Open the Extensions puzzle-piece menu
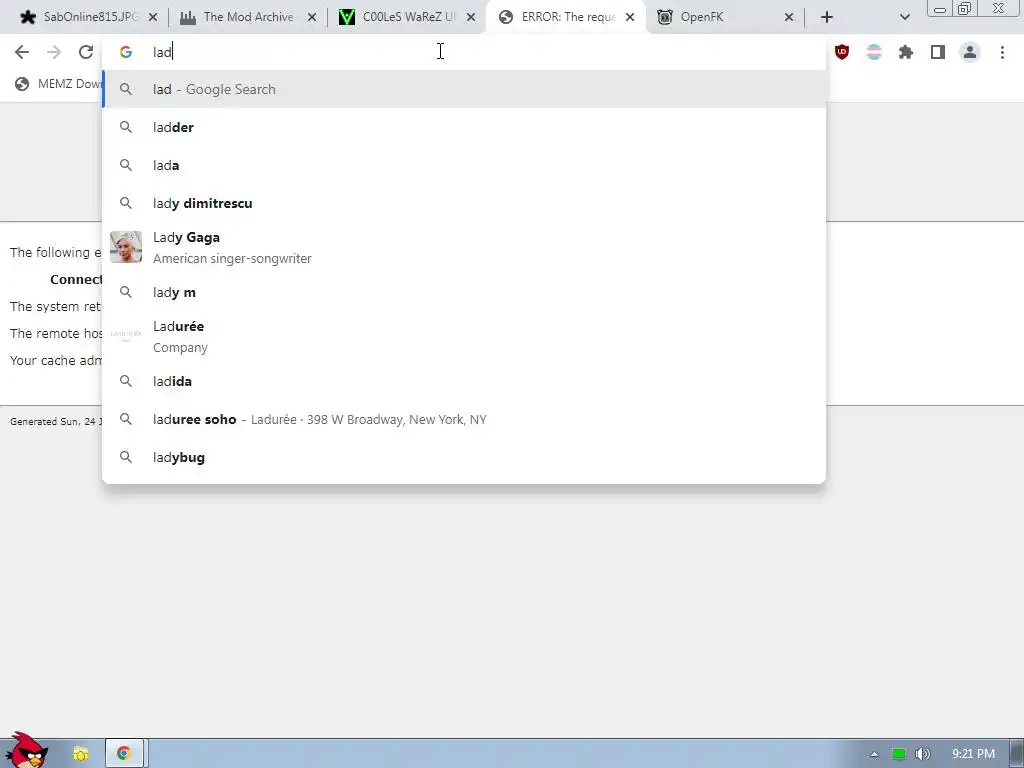The width and height of the screenshot is (1024, 768). tap(906, 52)
